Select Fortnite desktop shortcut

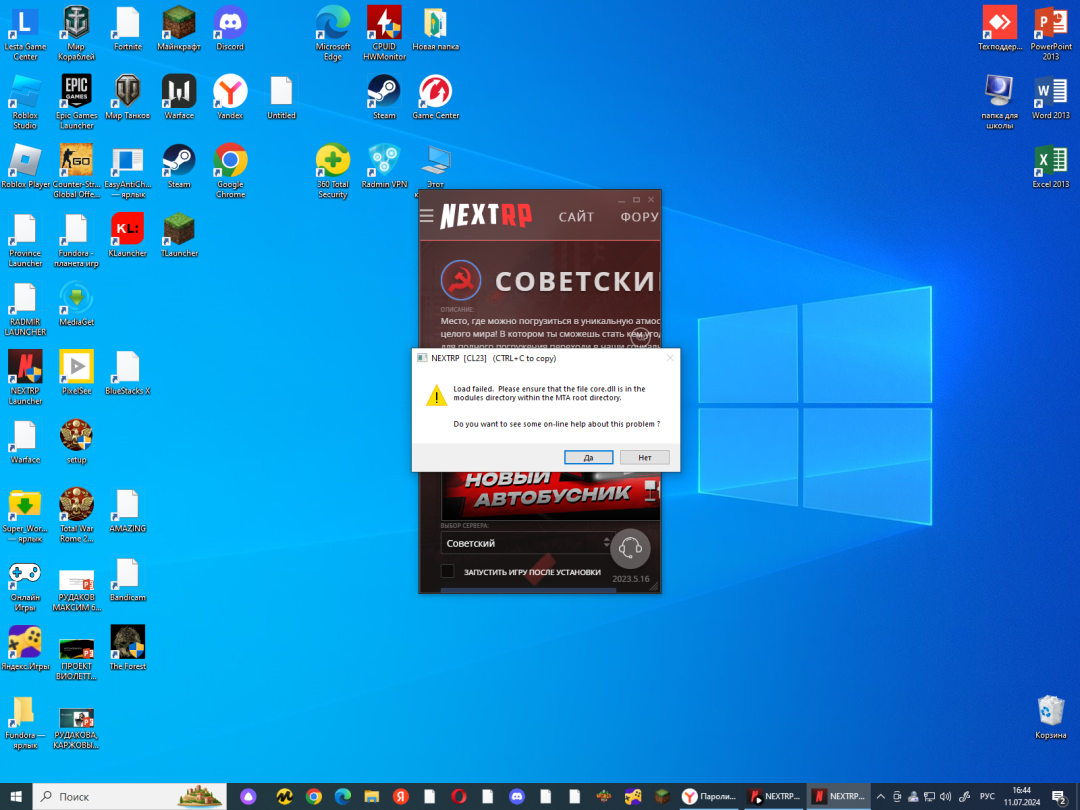coord(127,28)
